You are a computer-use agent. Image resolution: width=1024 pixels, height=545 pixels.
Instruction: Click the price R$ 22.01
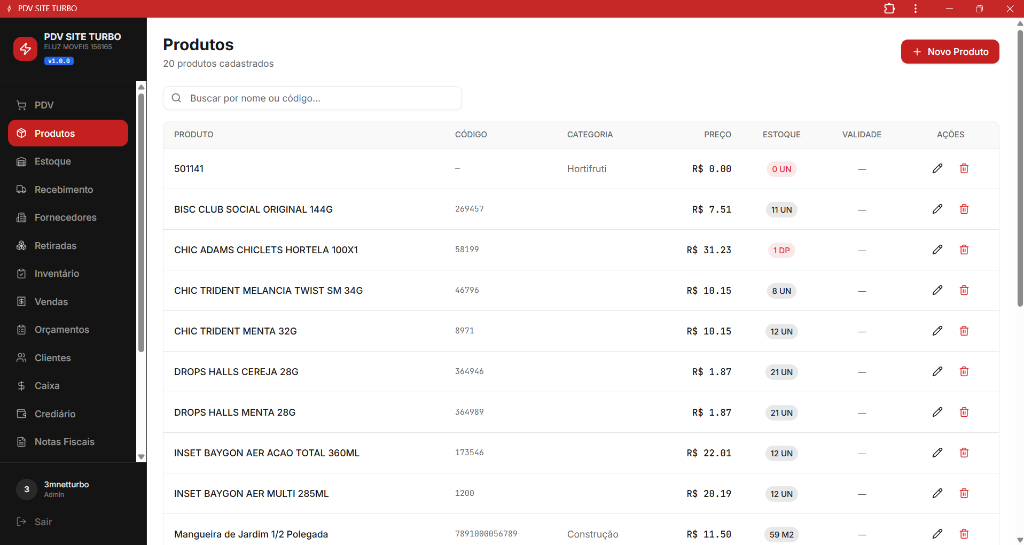click(709, 452)
